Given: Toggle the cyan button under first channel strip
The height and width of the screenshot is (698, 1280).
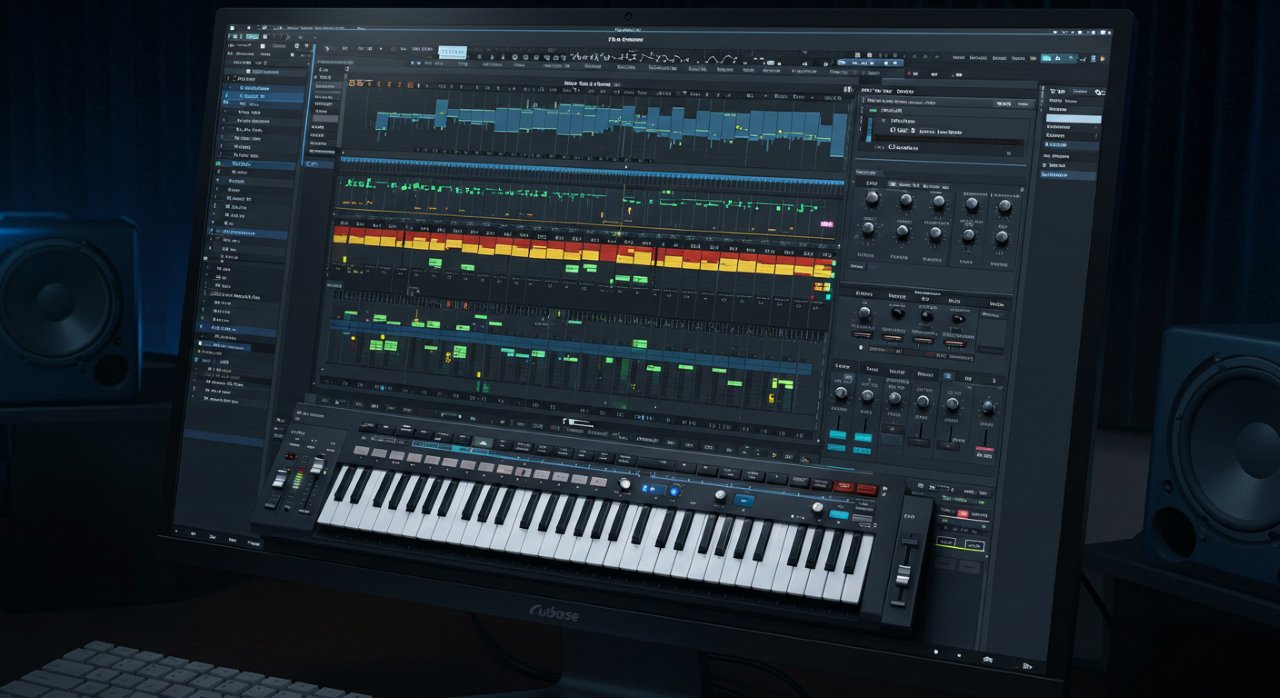Looking at the screenshot, I should pos(837,436).
